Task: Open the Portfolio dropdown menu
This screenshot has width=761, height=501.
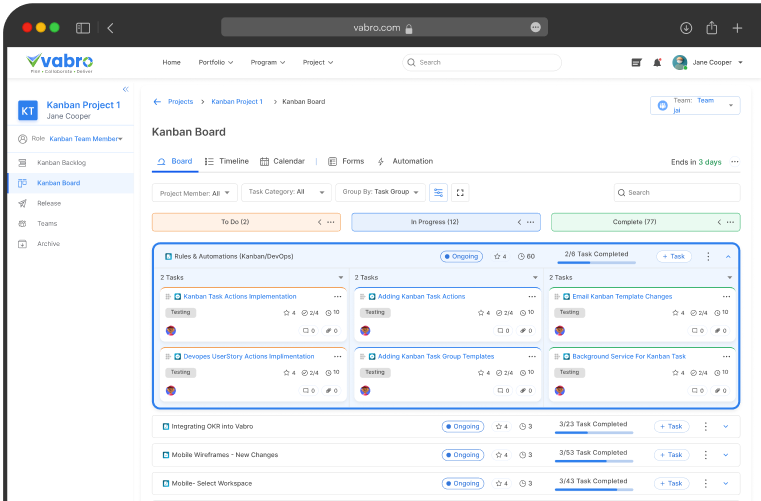Action: point(215,63)
